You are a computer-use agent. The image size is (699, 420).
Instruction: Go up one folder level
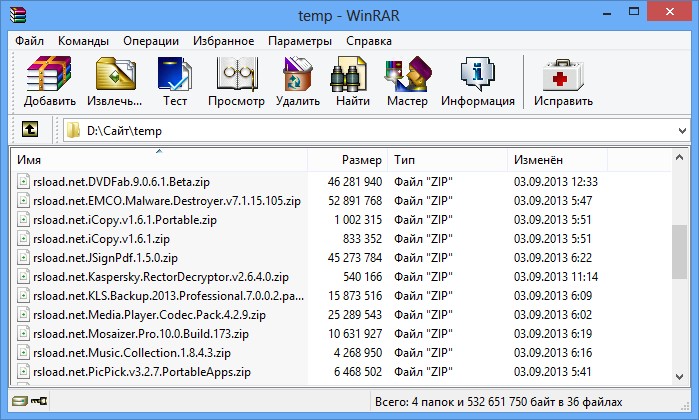(x=30, y=130)
